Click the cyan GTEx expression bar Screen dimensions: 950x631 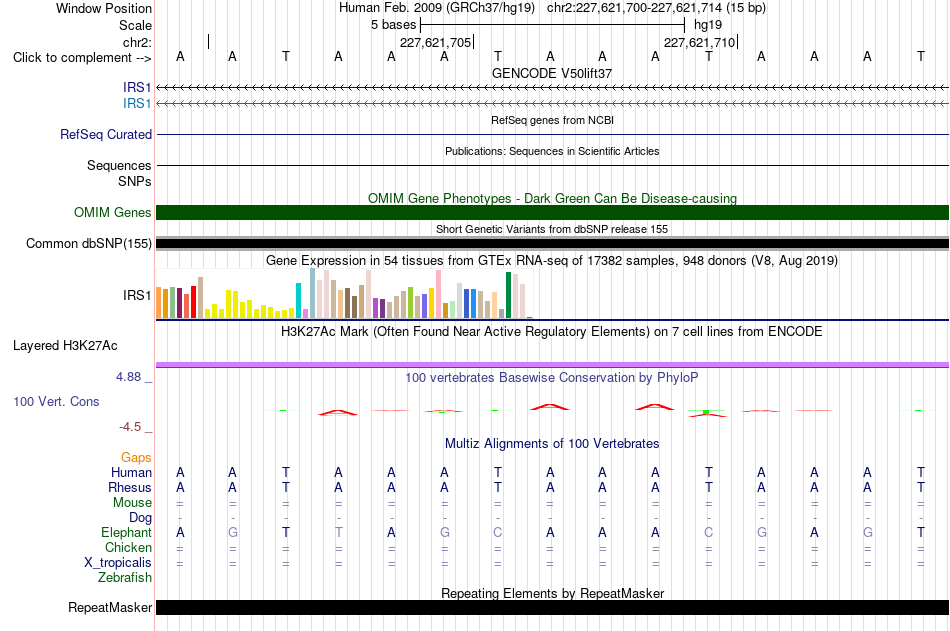click(298, 301)
